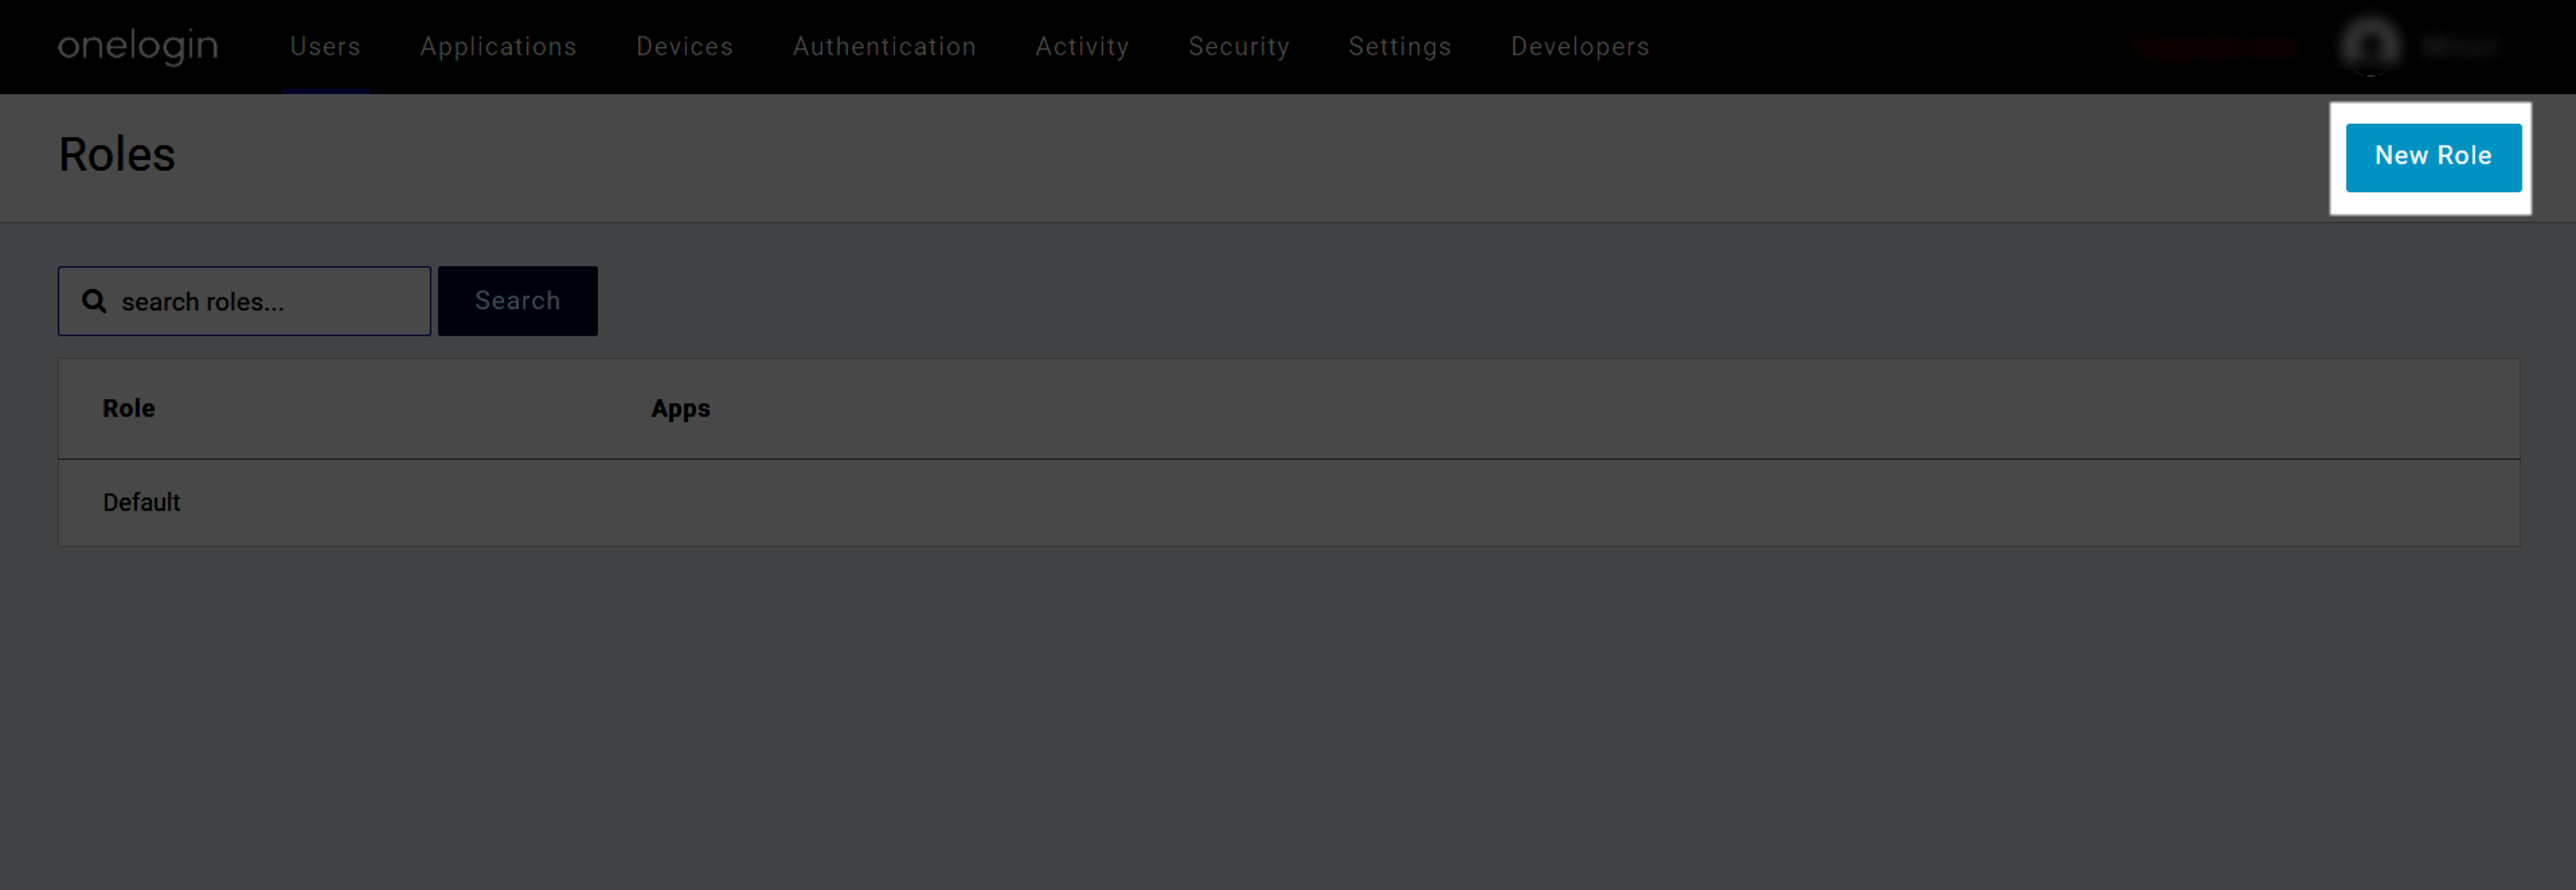This screenshot has height=890, width=2576.
Task: Open the Activity menu
Action: pos(1082,46)
